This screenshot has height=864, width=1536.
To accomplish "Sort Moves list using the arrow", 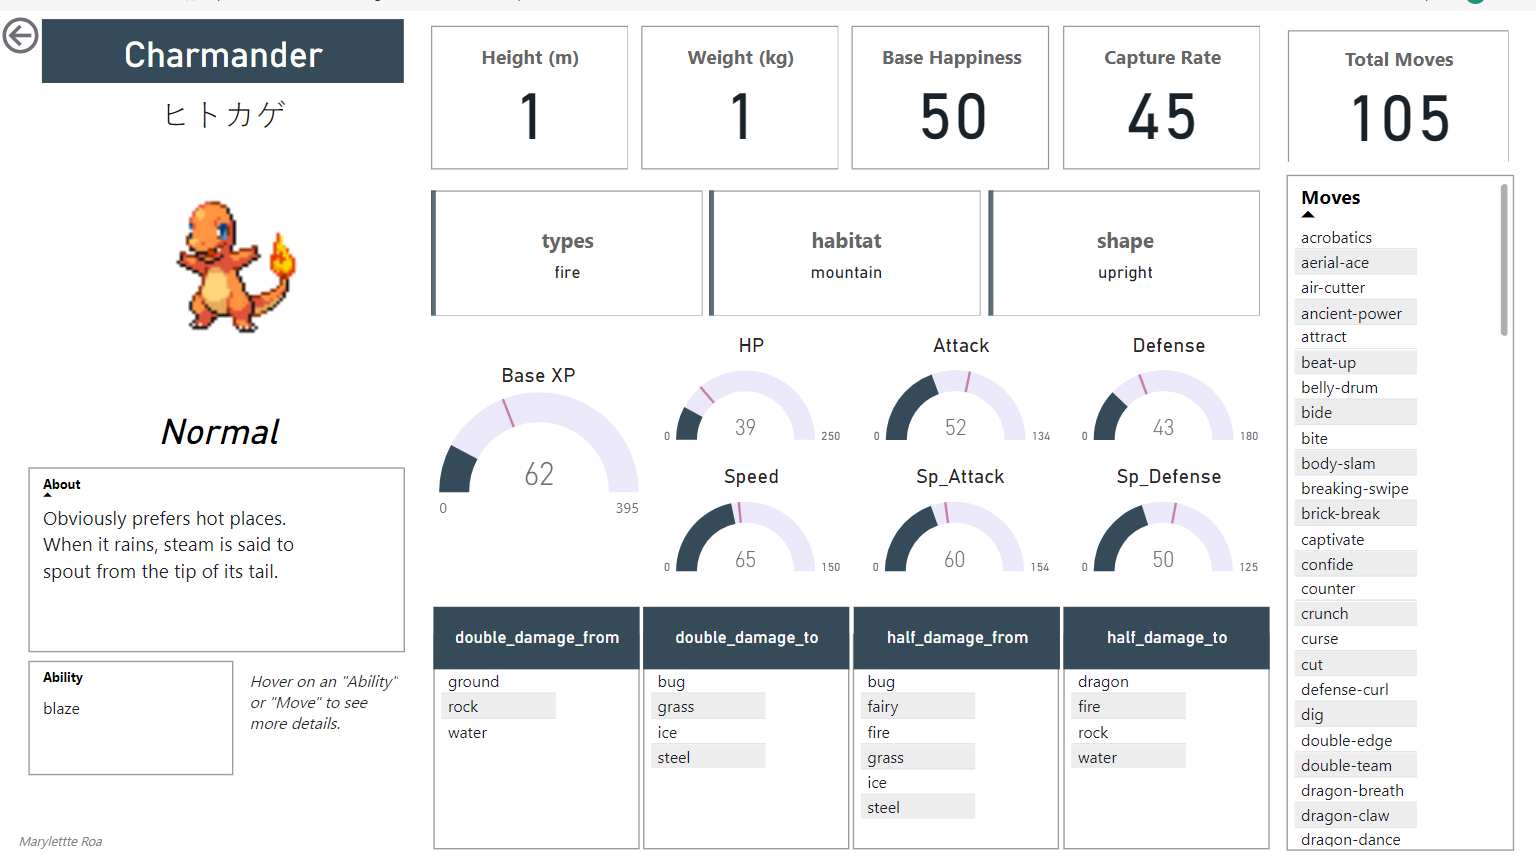I will 1308,215.
